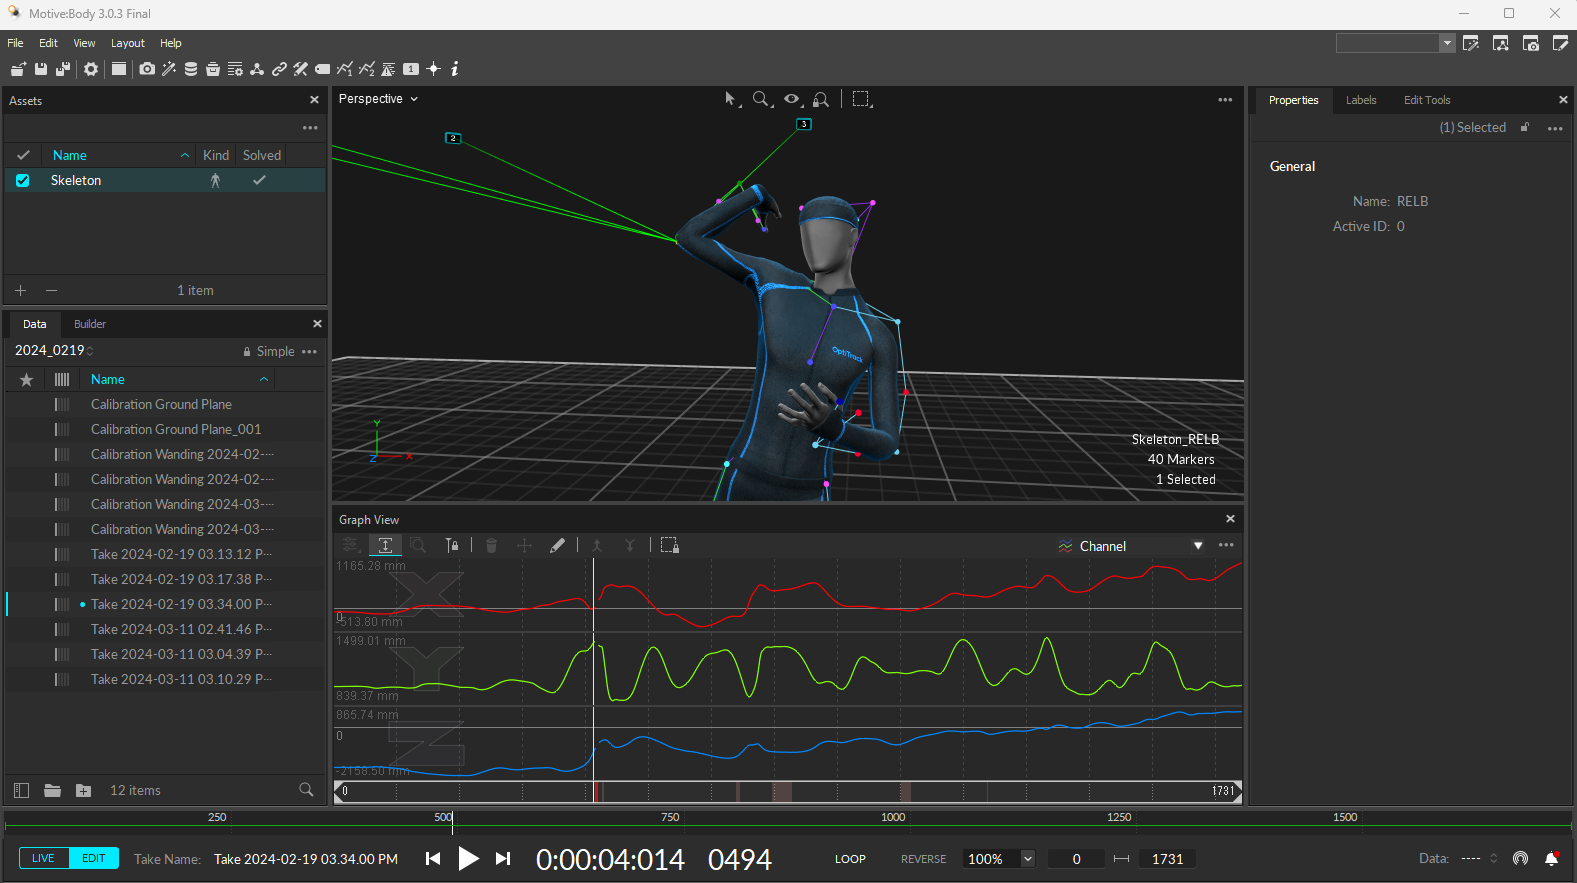
Task: Click the camera icon in toolbar
Action: pyautogui.click(x=147, y=69)
